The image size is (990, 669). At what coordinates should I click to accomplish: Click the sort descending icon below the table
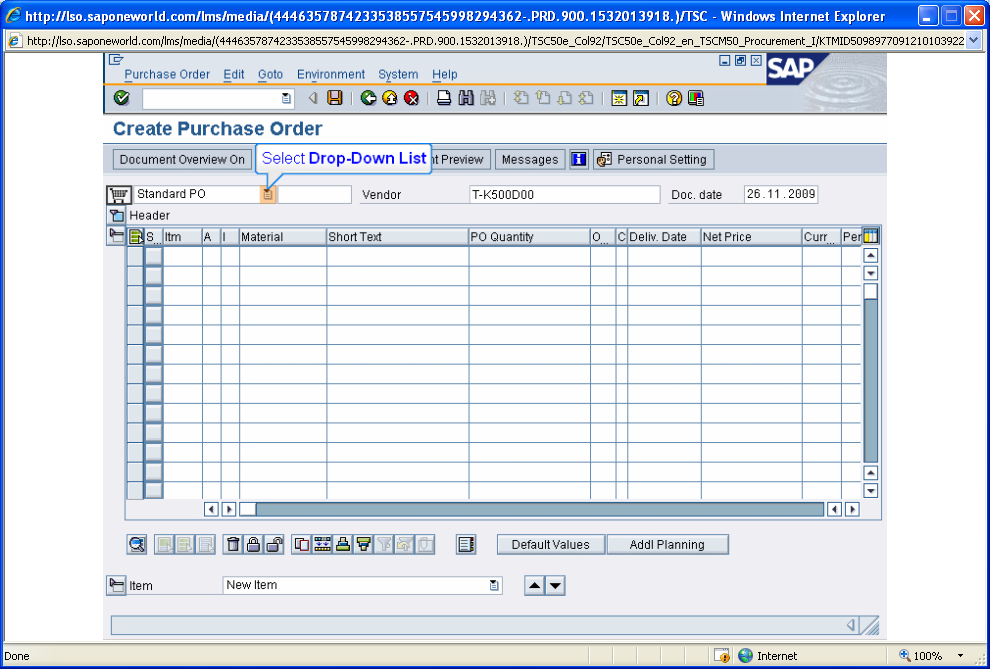pos(363,544)
